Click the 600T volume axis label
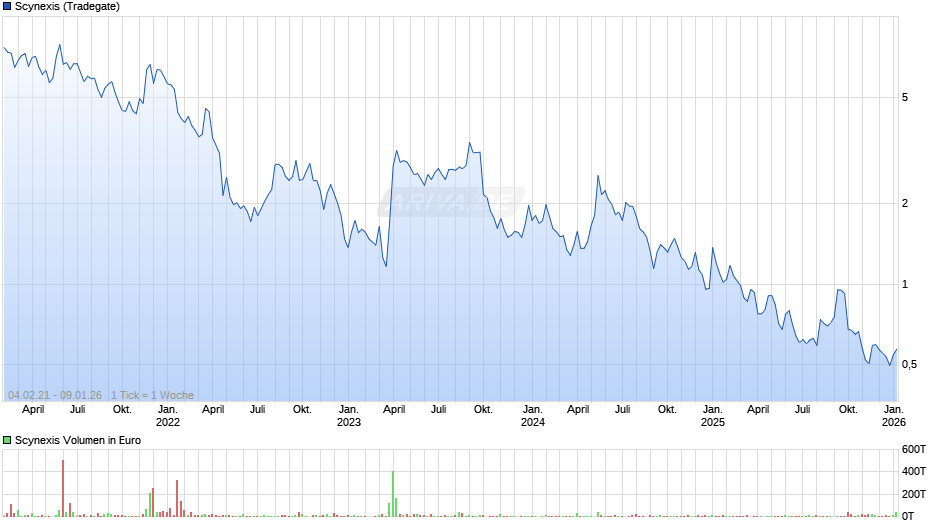Viewport: 940px width, 526px height. (914, 449)
